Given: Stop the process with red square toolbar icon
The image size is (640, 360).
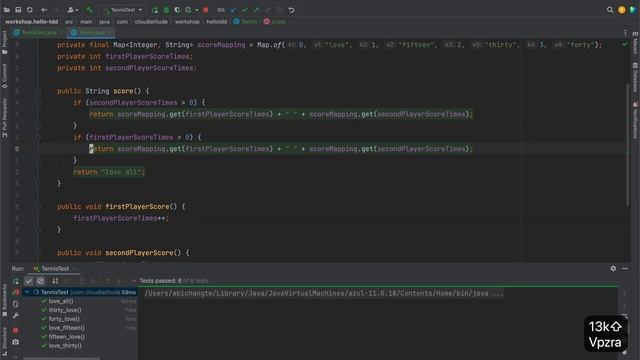Looking at the screenshot, I should click(x=206, y=10).
